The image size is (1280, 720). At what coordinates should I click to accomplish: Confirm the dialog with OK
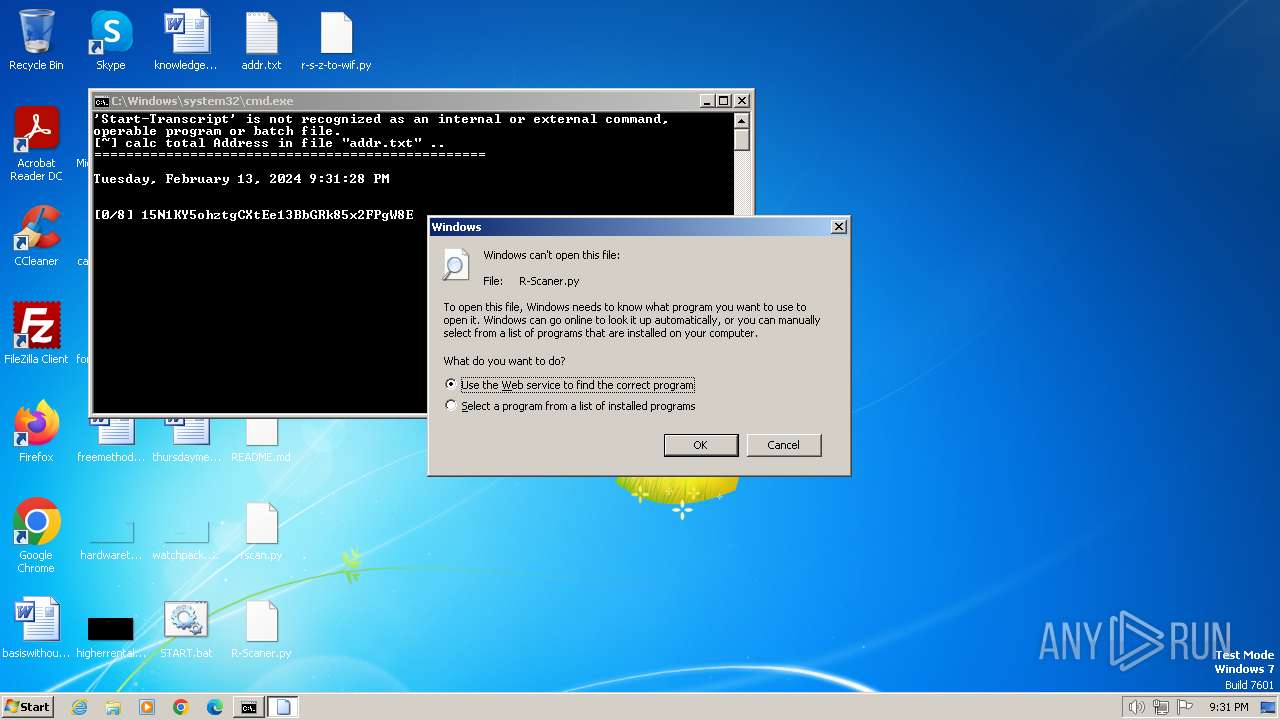coord(701,445)
